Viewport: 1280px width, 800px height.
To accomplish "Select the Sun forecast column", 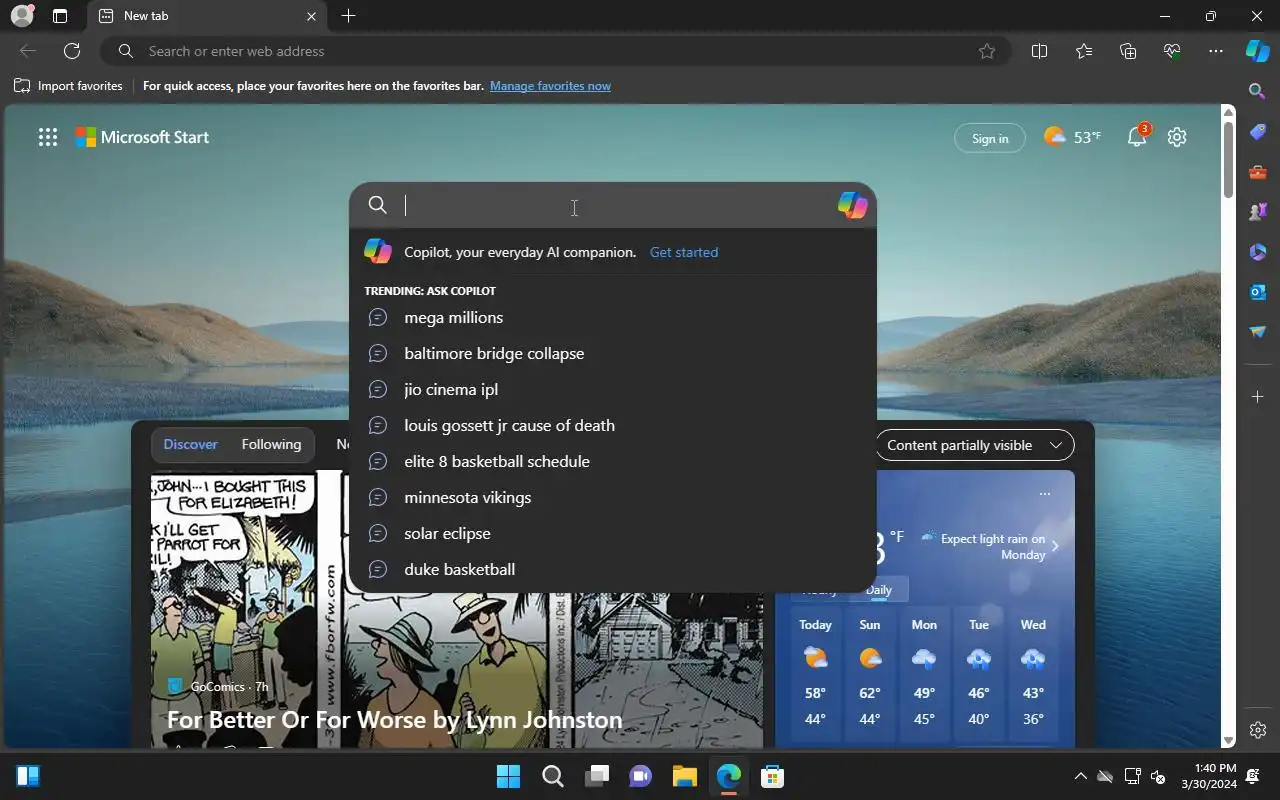I will coord(870,673).
